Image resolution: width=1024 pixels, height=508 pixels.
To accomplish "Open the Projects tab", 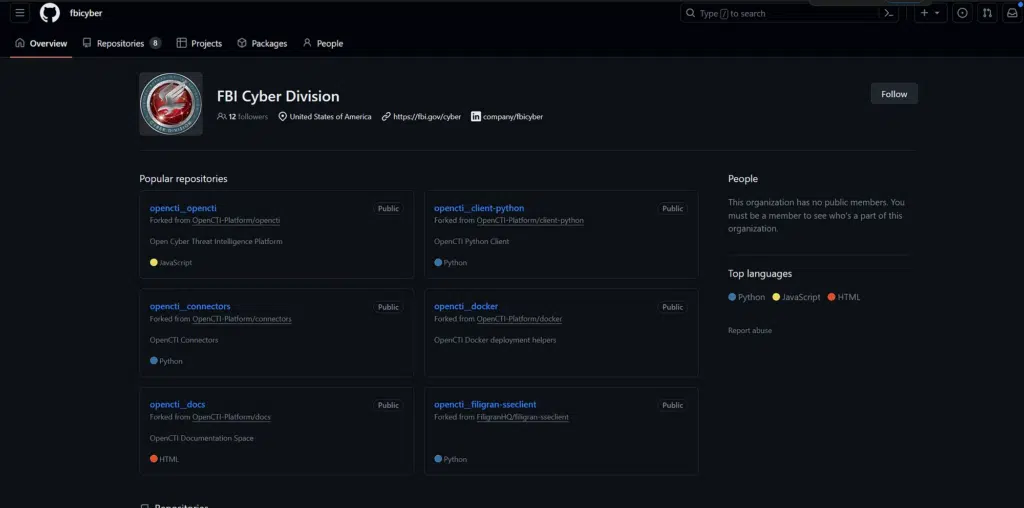I will tap(199, 44).
